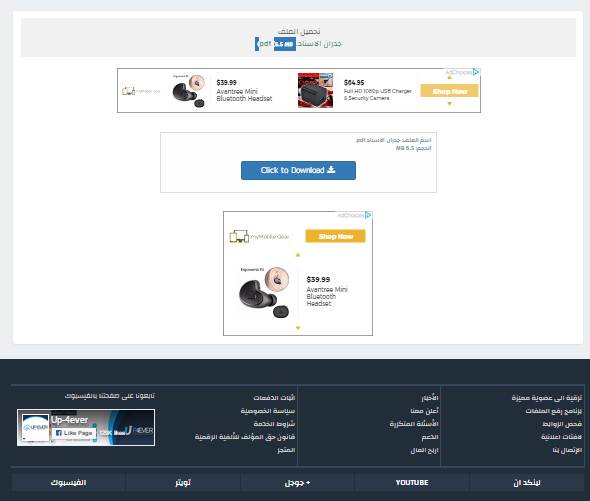Click down arrow in the square ad

(x=298, y=328)
